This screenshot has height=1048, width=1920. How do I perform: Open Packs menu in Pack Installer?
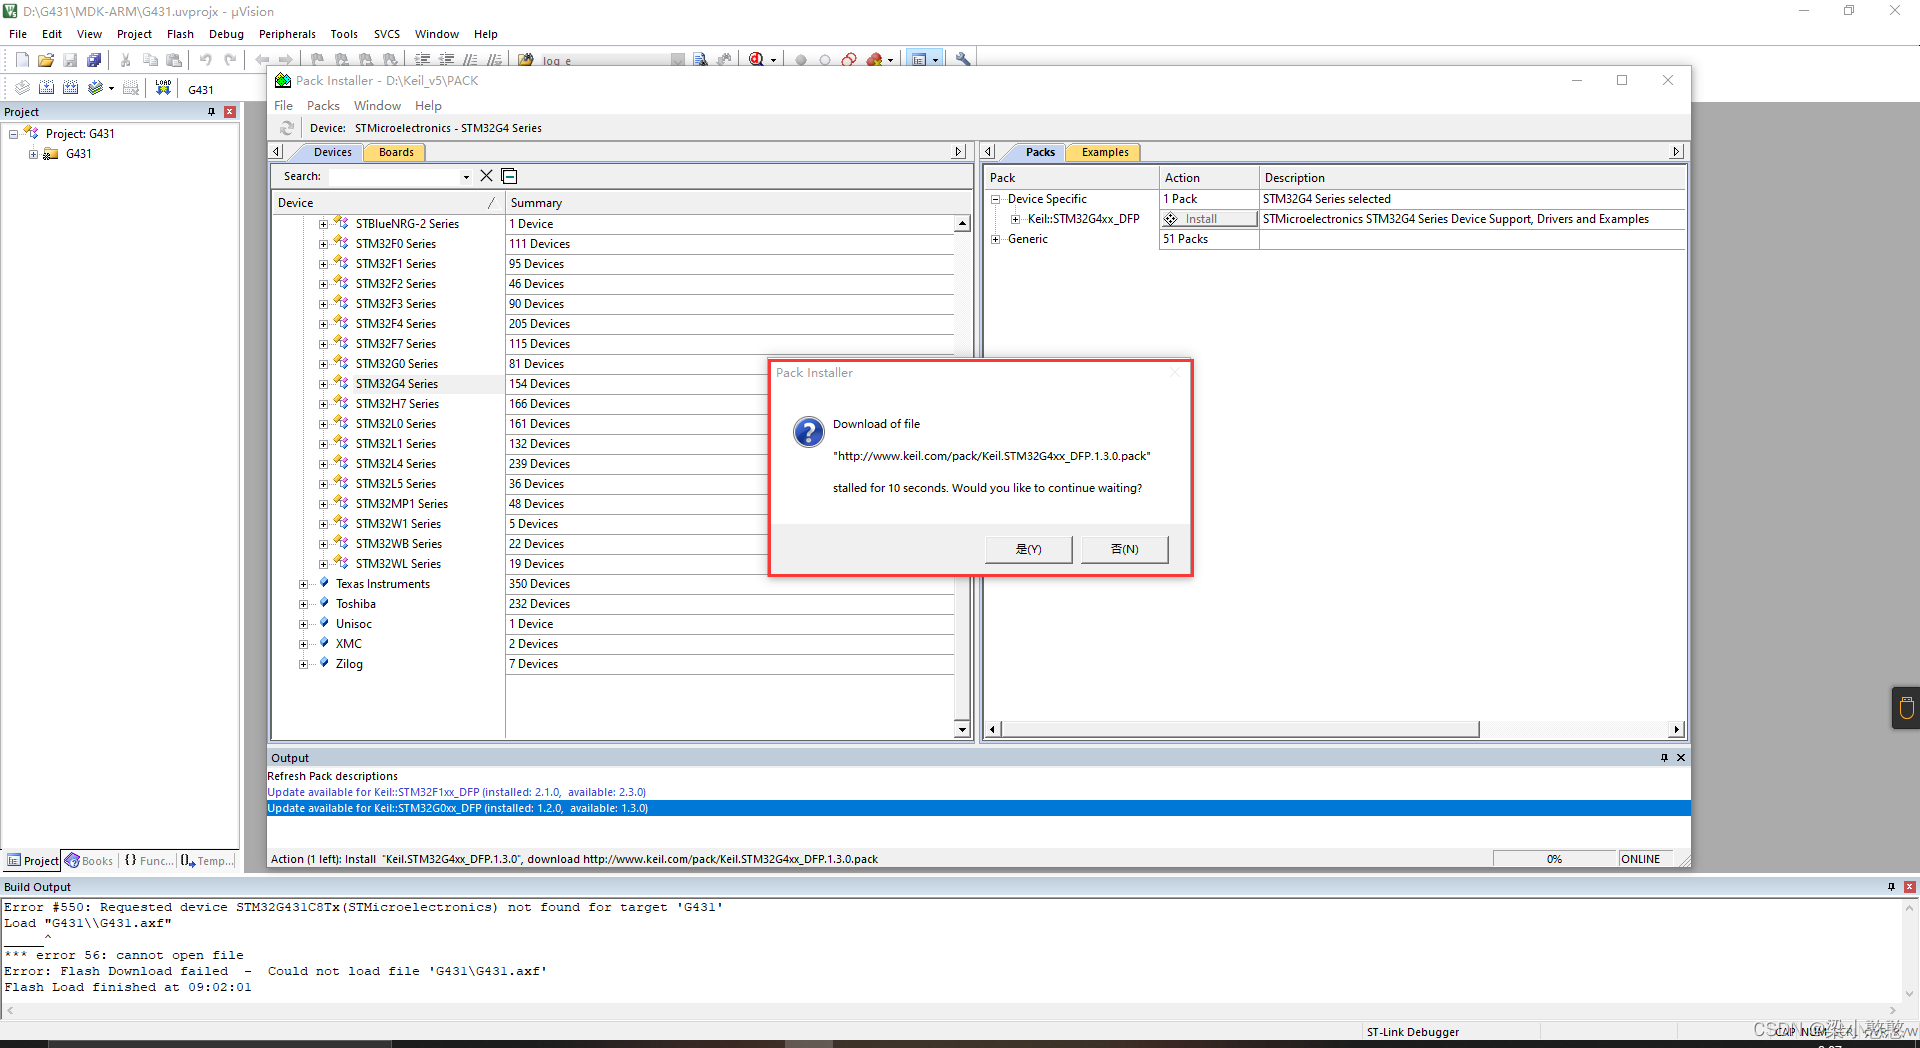pyautogui.click(x=323, y=106)
